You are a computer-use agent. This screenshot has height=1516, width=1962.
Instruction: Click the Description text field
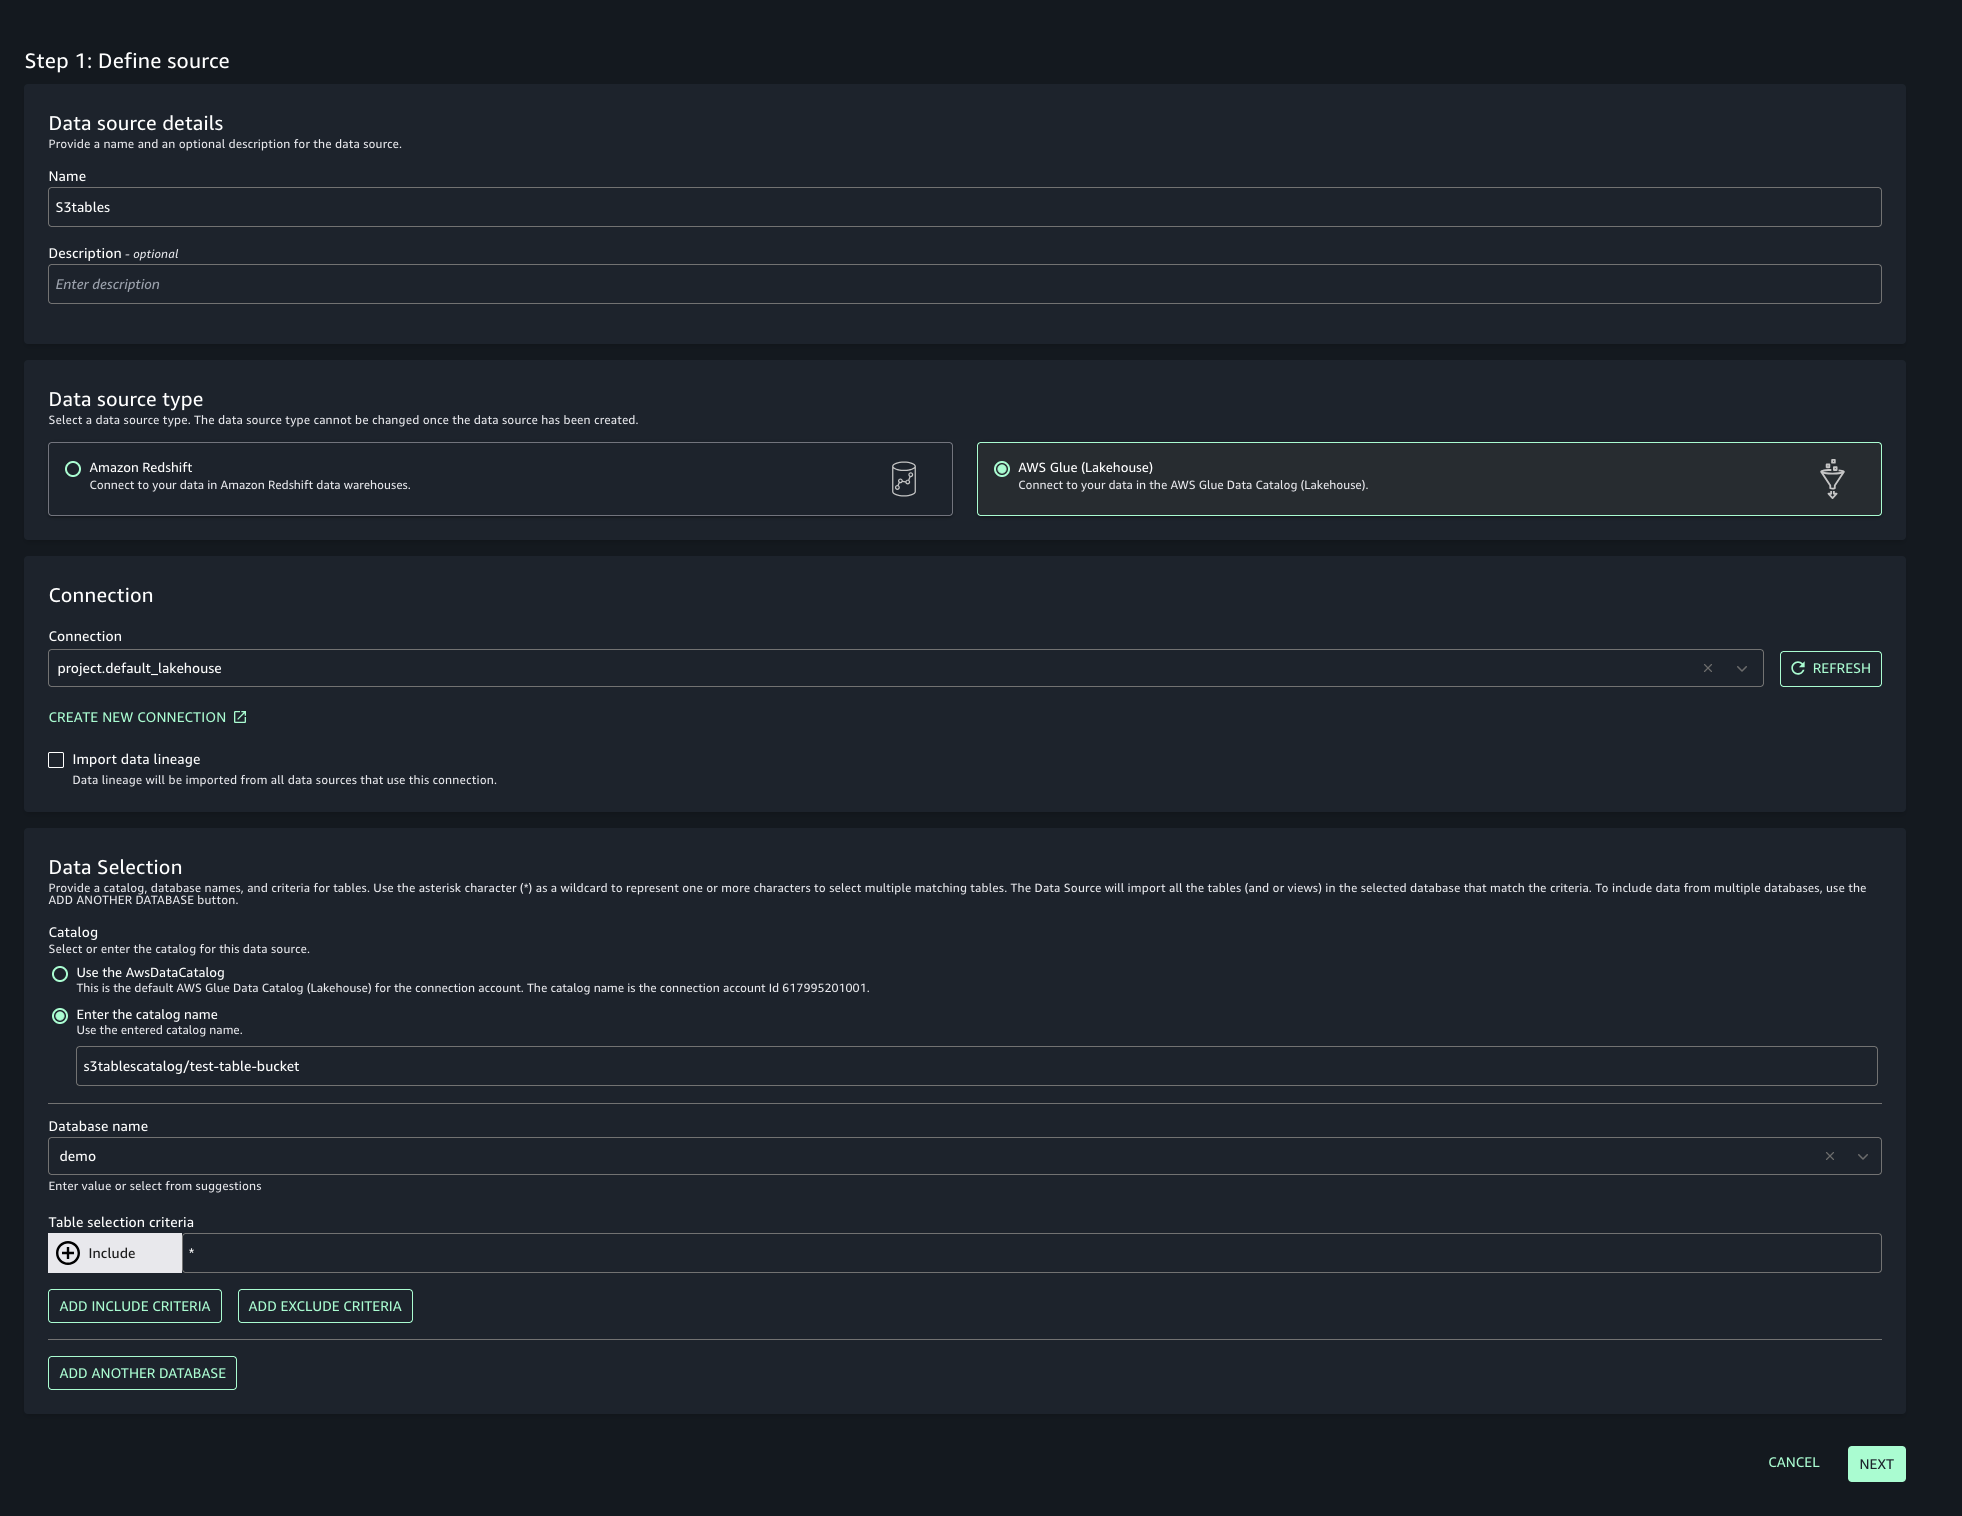[x=964, y=284]
